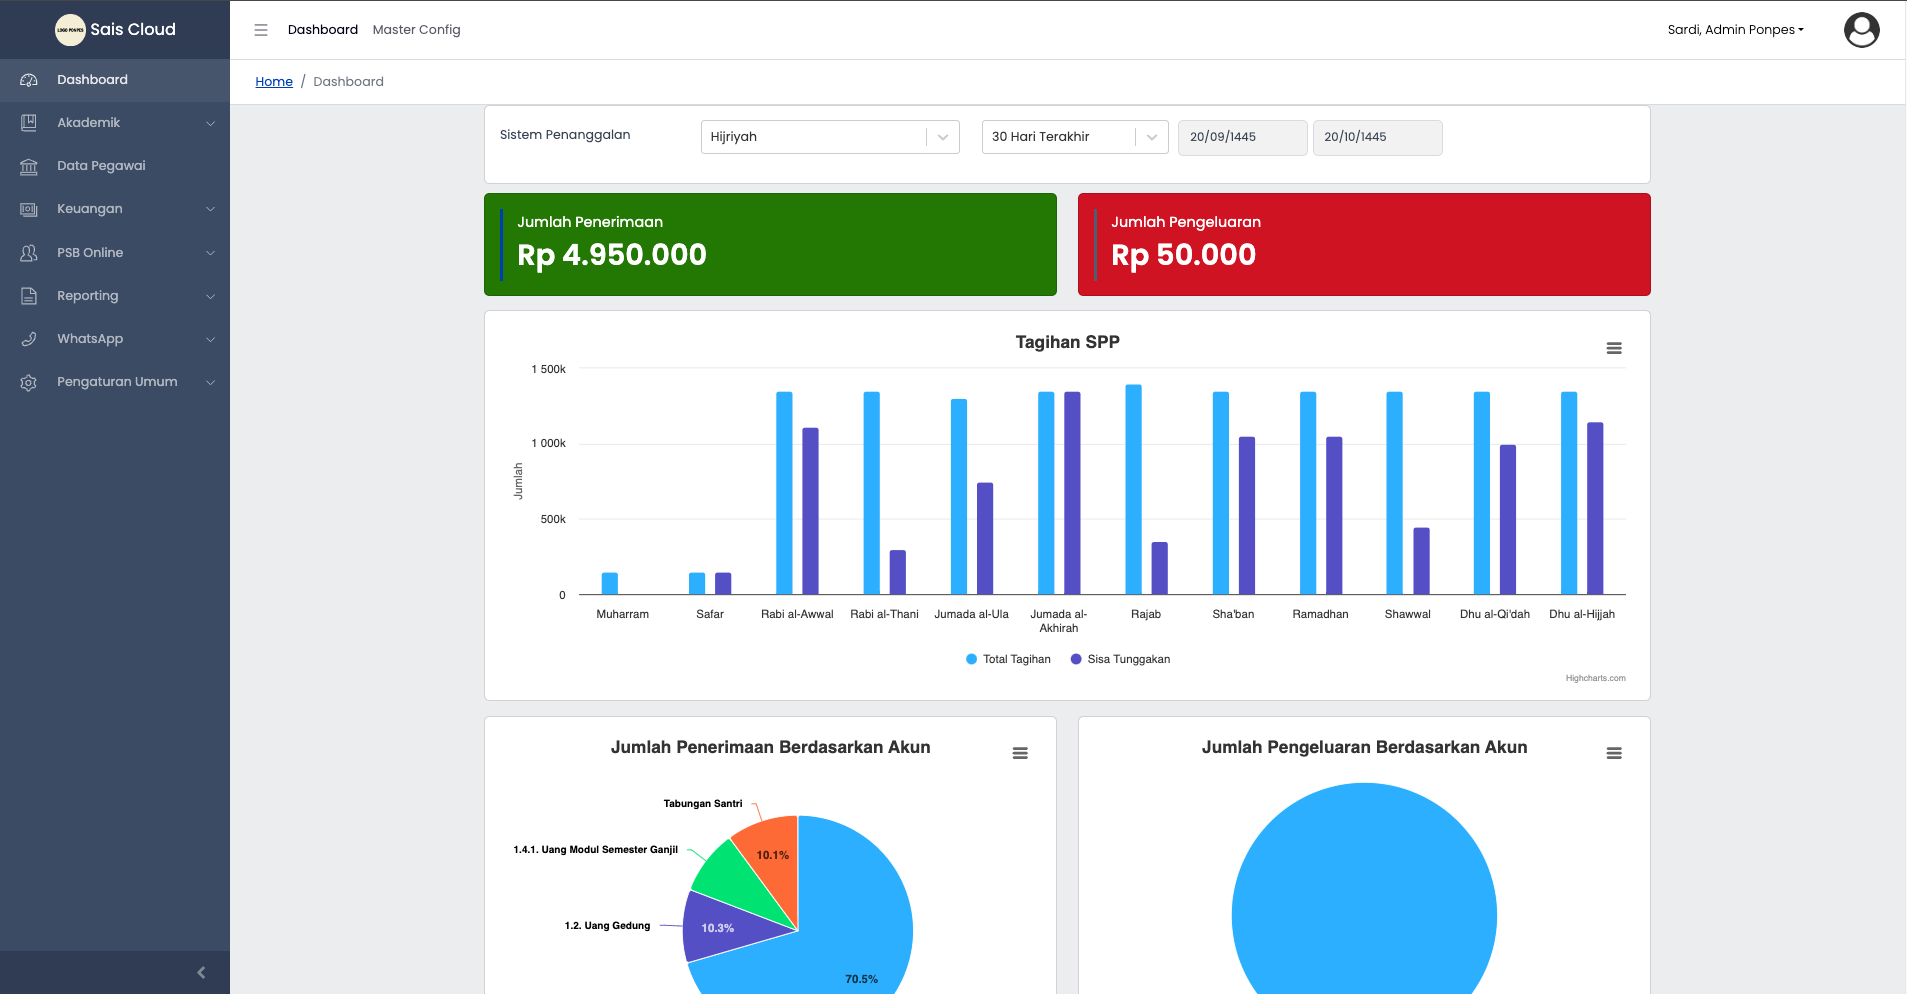Open Sardi, Admin Ponpes user dropdown

(x=1736, y=30)
